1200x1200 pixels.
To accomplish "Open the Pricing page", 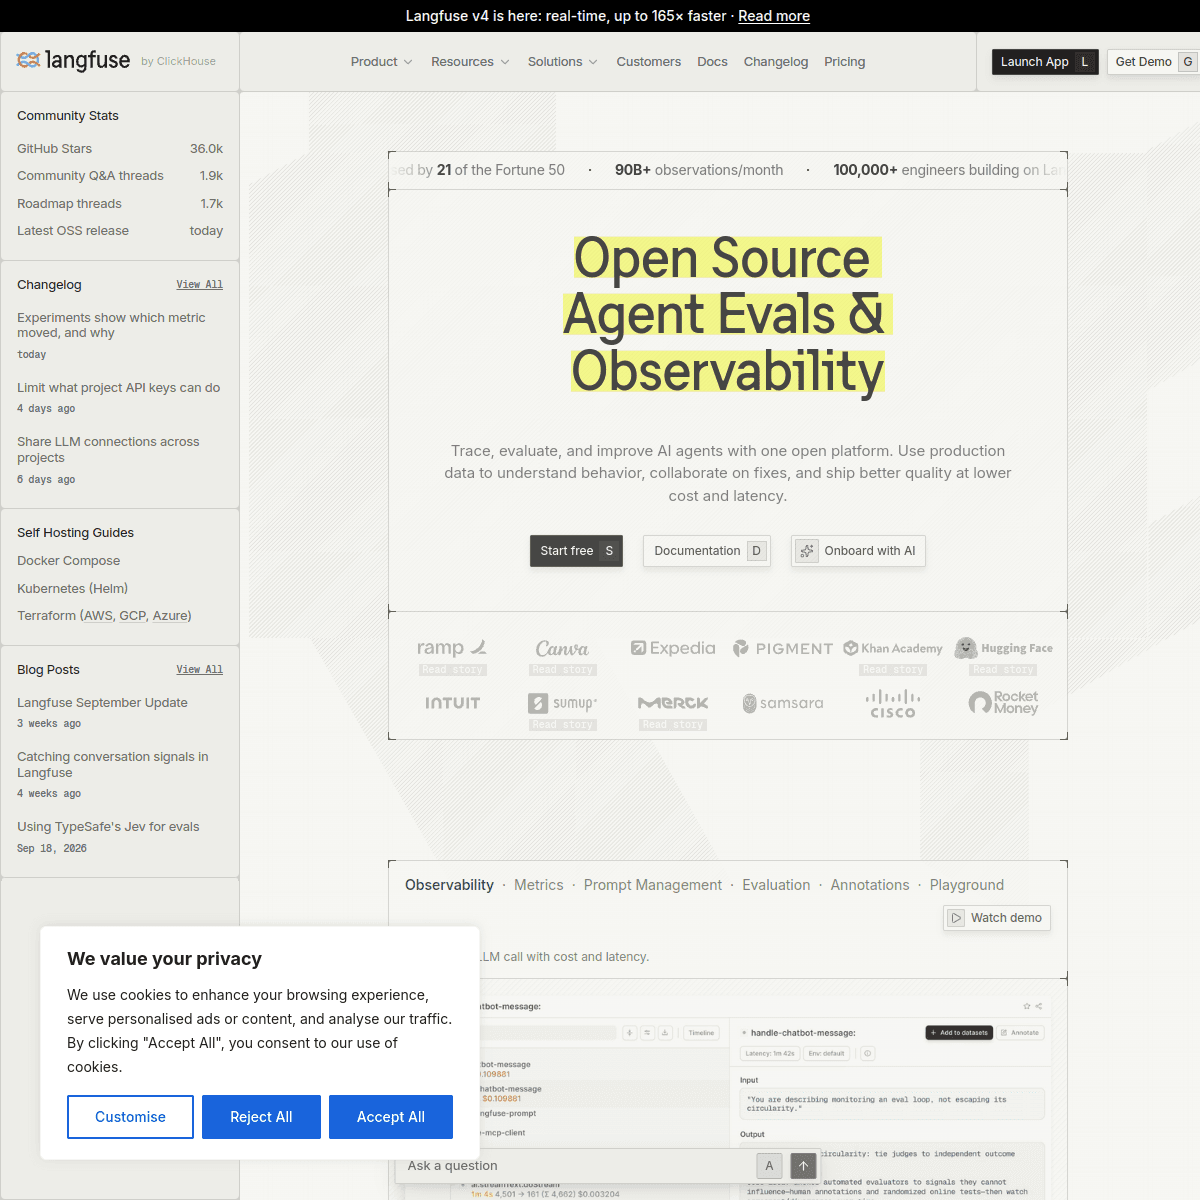I will coord(845,62).
